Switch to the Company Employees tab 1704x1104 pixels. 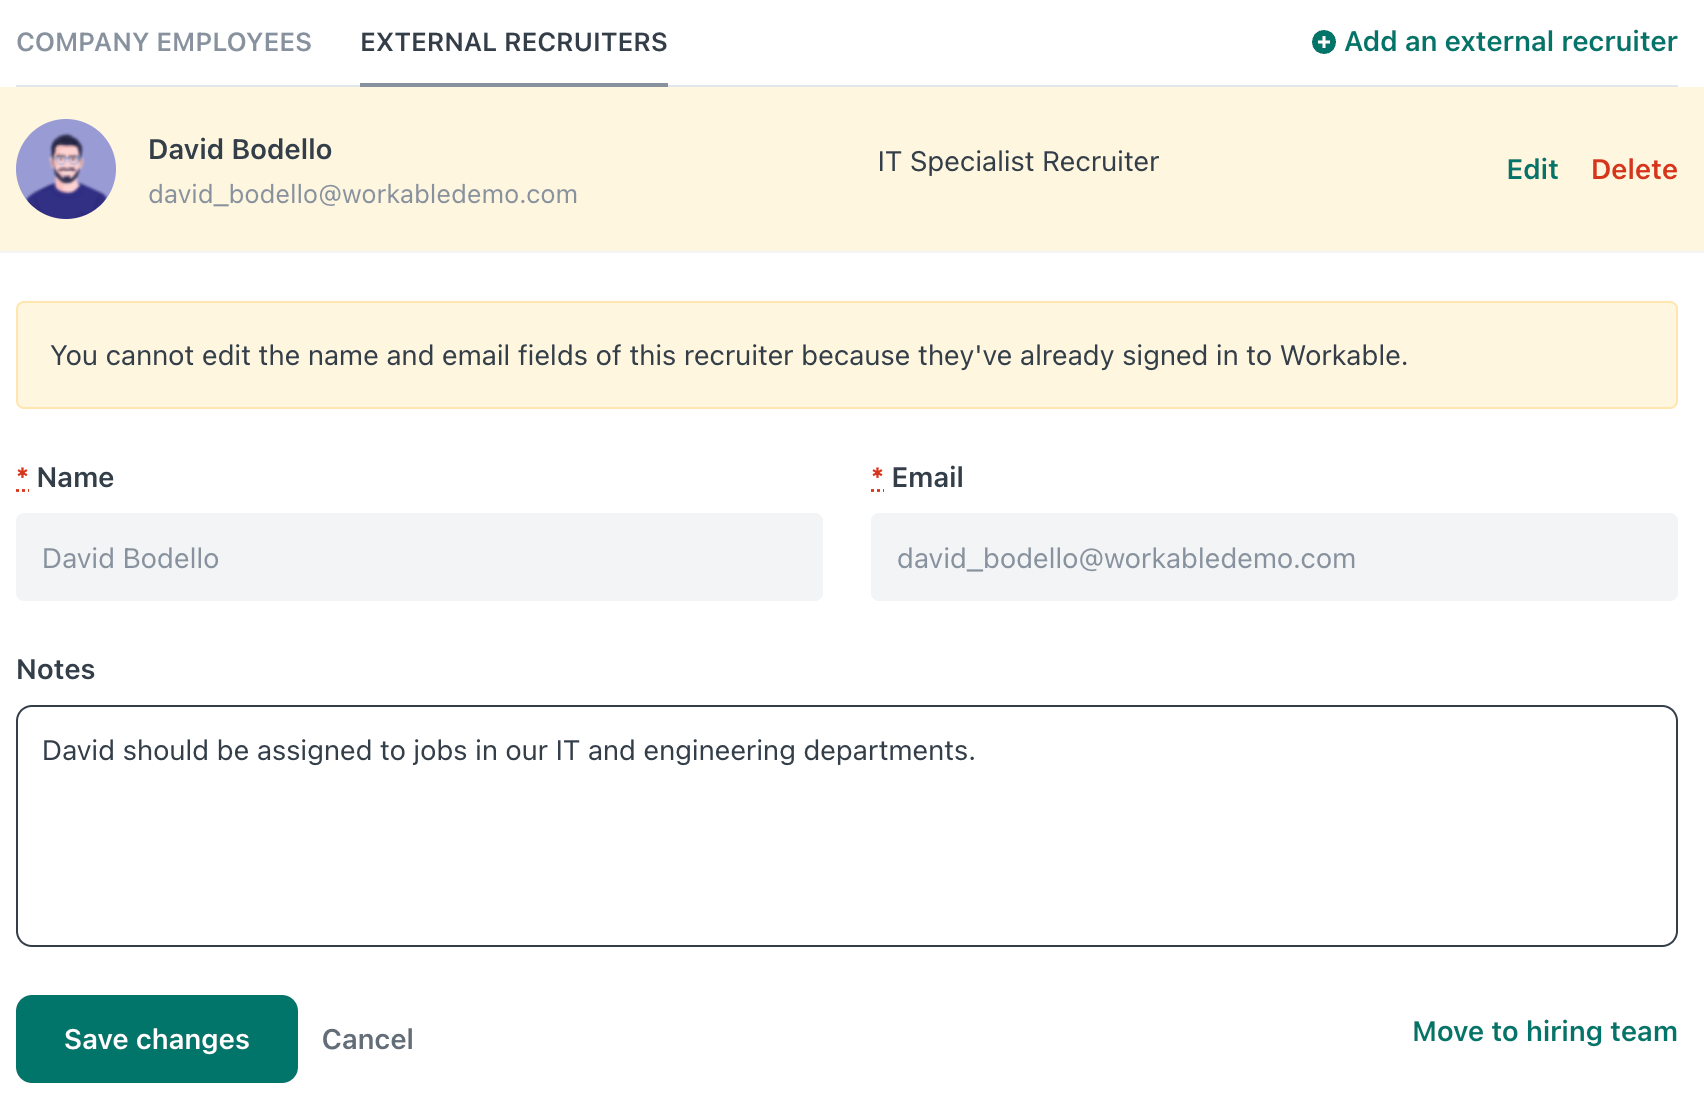click(x=164, y=42)
